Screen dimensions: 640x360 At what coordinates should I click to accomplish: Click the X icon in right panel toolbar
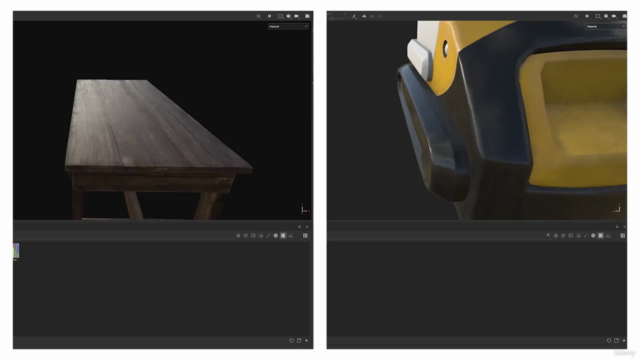coord(548,235)
